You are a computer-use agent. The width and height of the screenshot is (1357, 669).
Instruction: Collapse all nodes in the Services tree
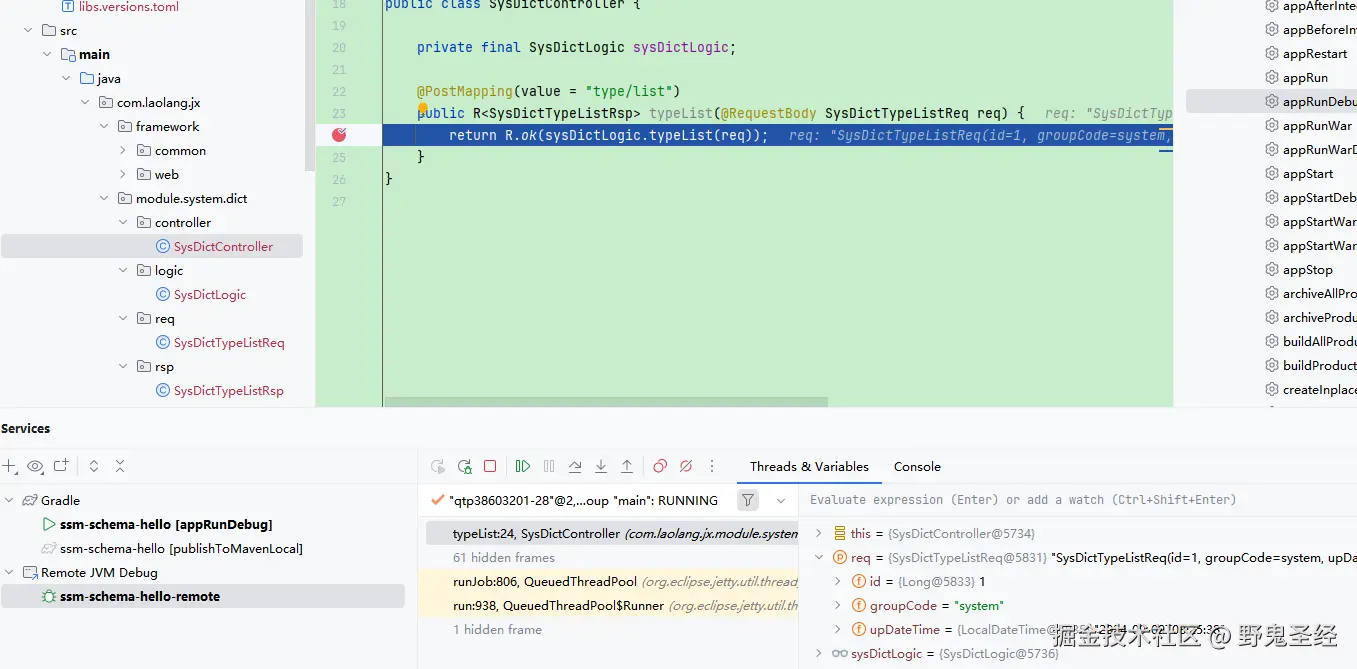pyautogui.click(x=120, y=466)
